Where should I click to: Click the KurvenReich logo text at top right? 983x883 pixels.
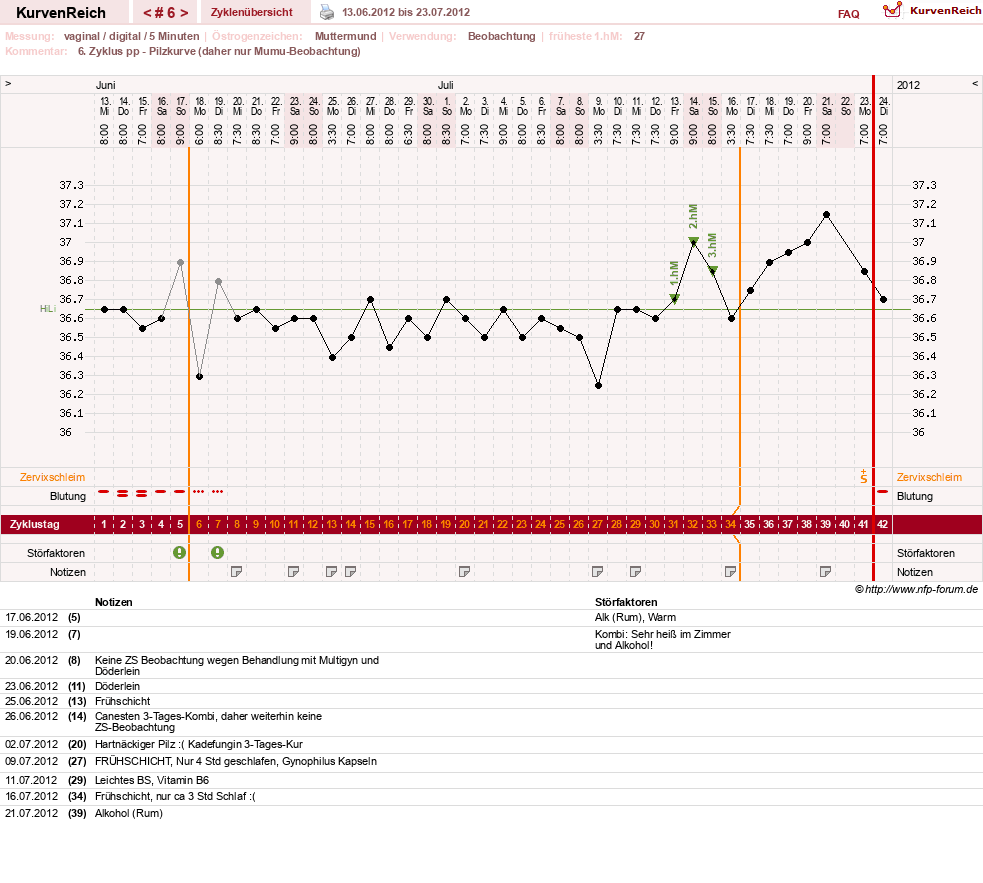[x=945, y=11]
